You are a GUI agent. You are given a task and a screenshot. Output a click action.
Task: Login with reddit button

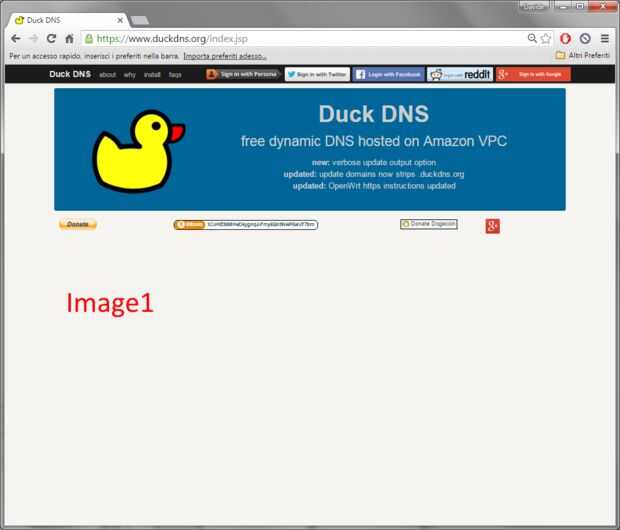pyautogui.click(x=460, y=74)
